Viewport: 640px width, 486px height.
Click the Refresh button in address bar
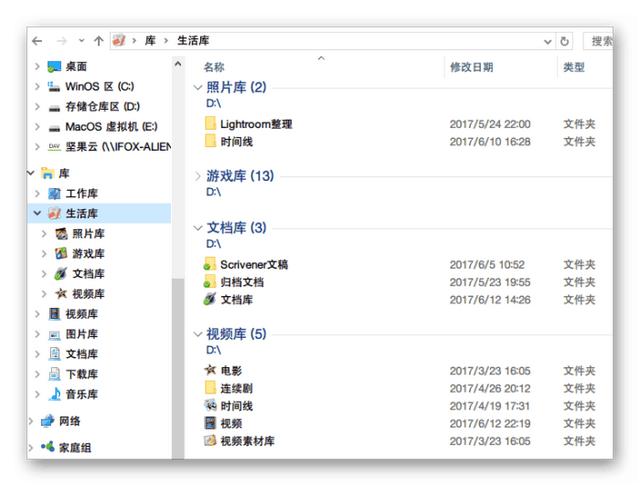click(x=565, y=41)
